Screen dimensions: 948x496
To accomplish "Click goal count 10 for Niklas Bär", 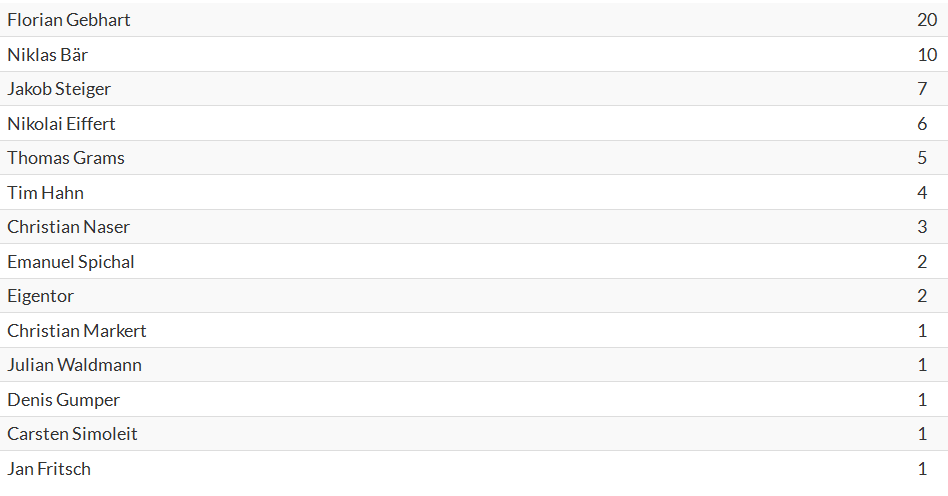I will (x=927, y=55).
